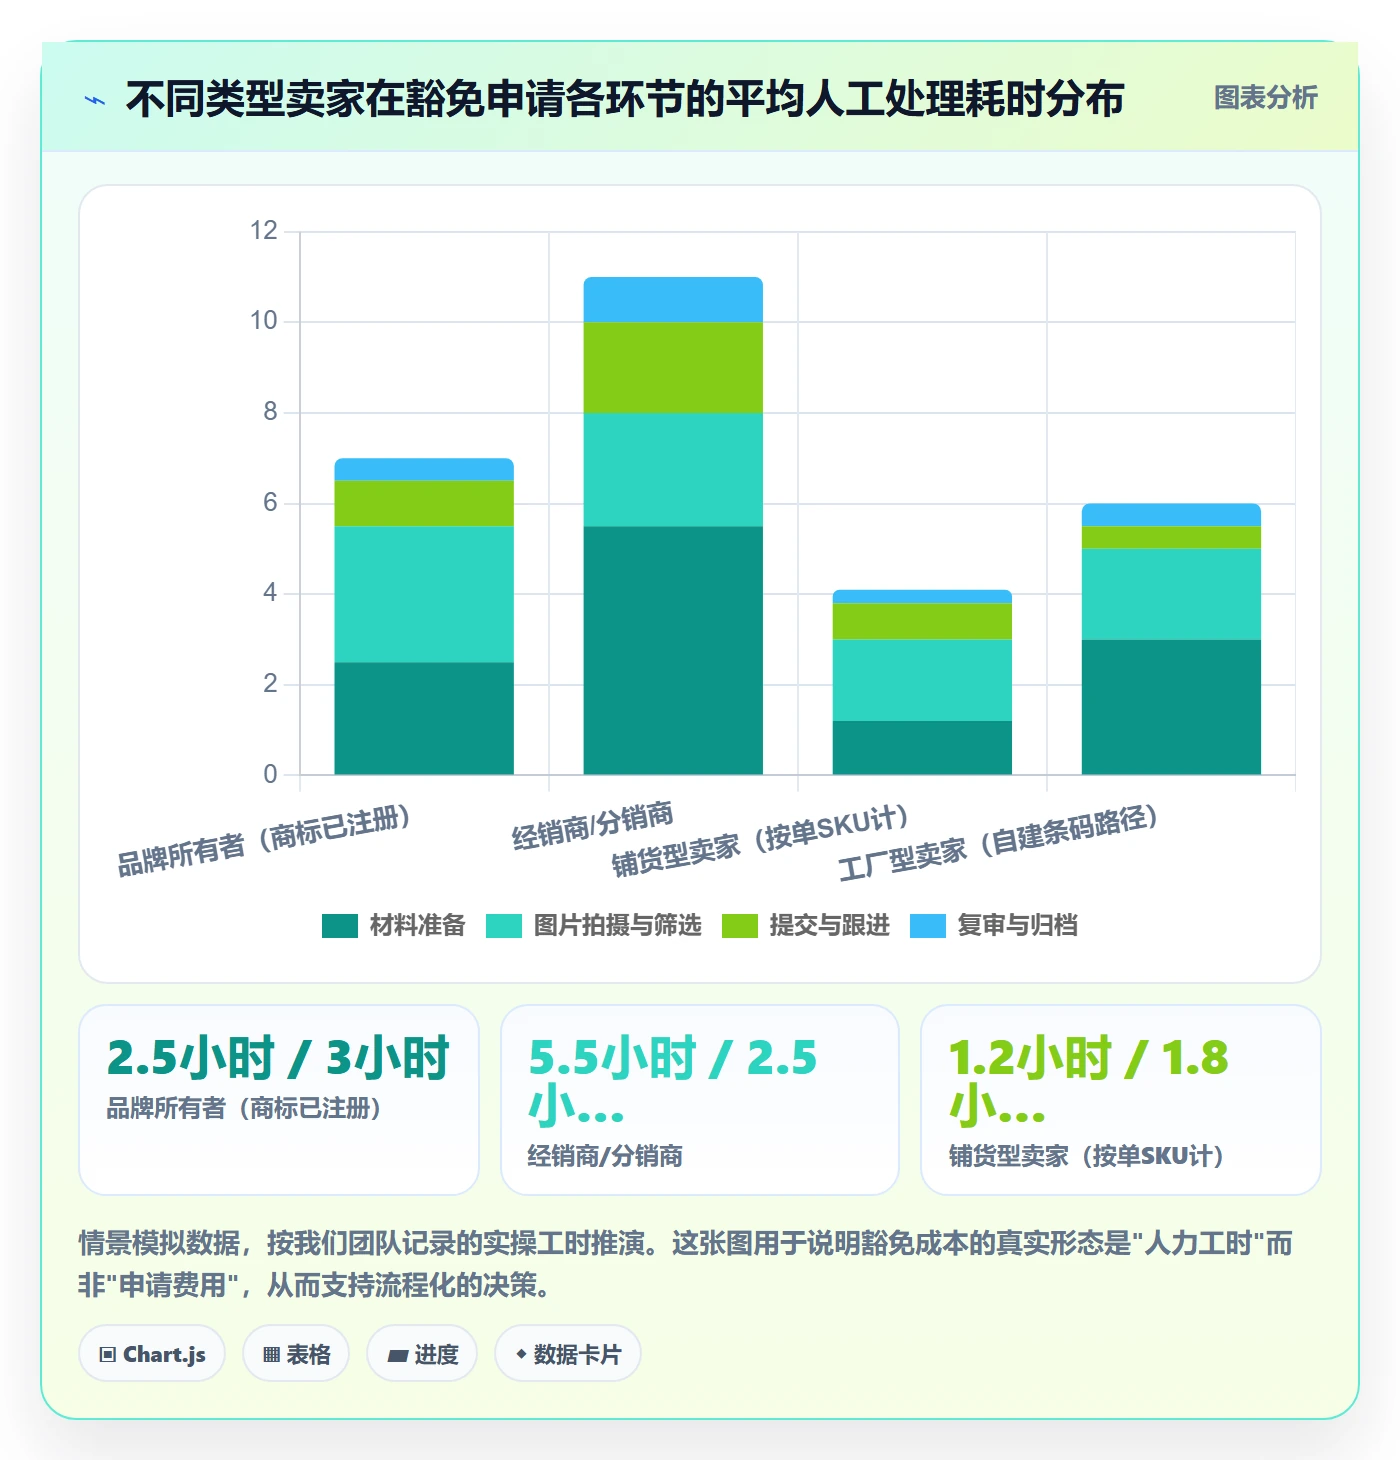Click the 品牌所有者（商标已注册） axis label
The width and height of the screenshot is (1400, 1460).
tap(264, 841)
